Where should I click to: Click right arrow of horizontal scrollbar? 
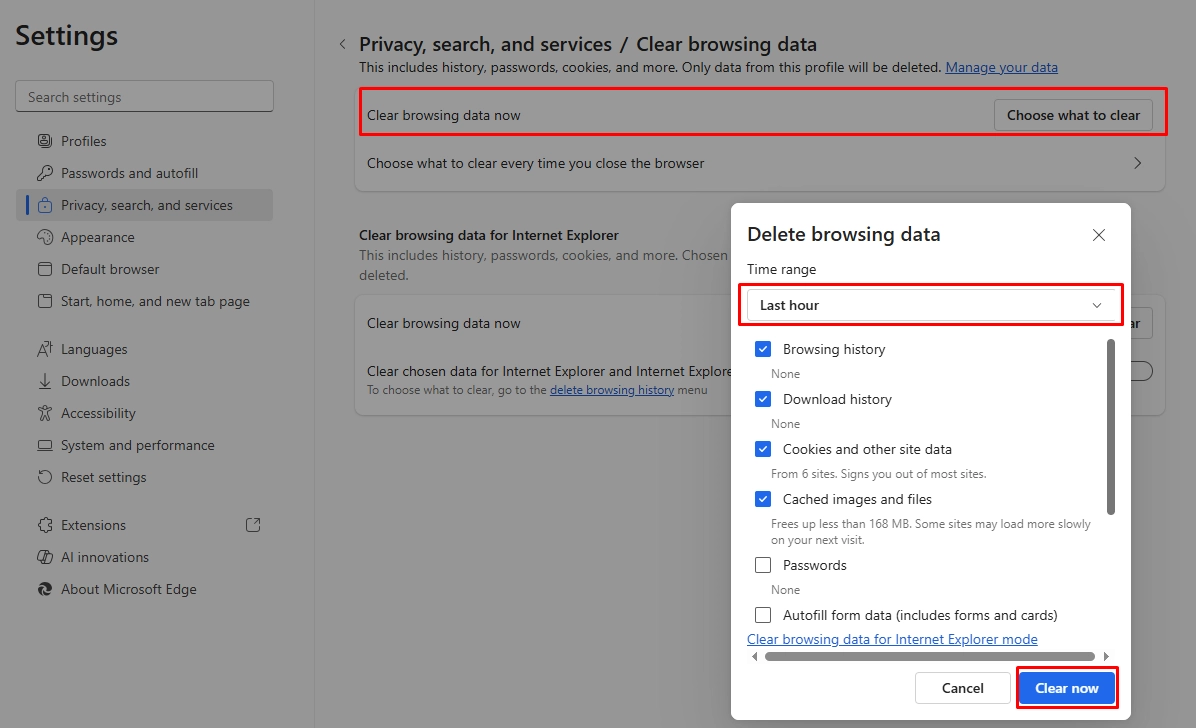(x=1106, y=657)
